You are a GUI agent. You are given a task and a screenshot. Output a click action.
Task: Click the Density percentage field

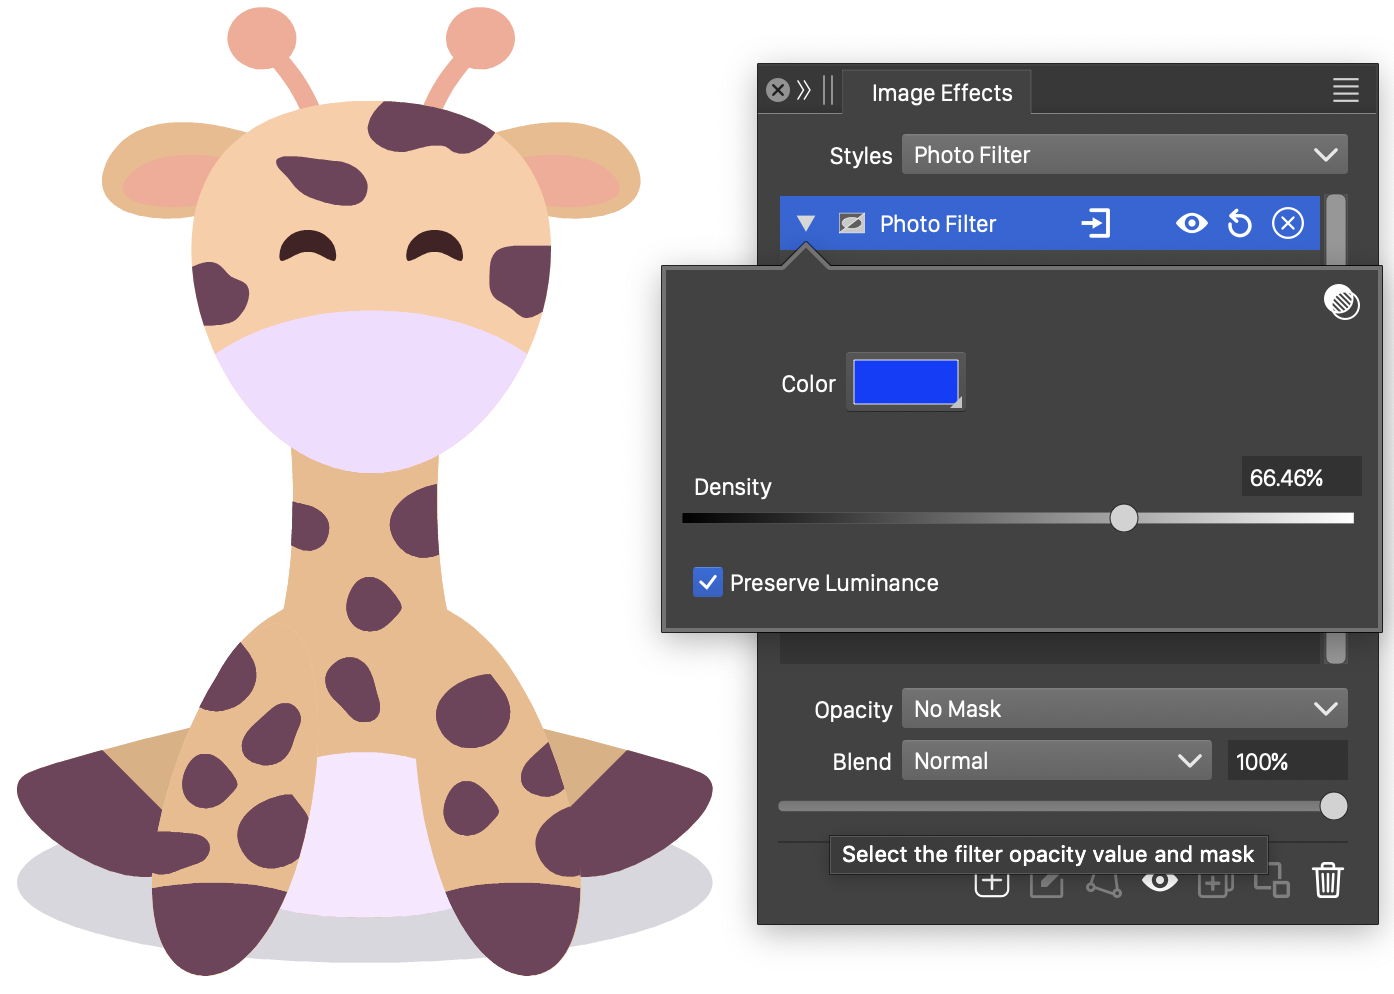pos(1300,477)
